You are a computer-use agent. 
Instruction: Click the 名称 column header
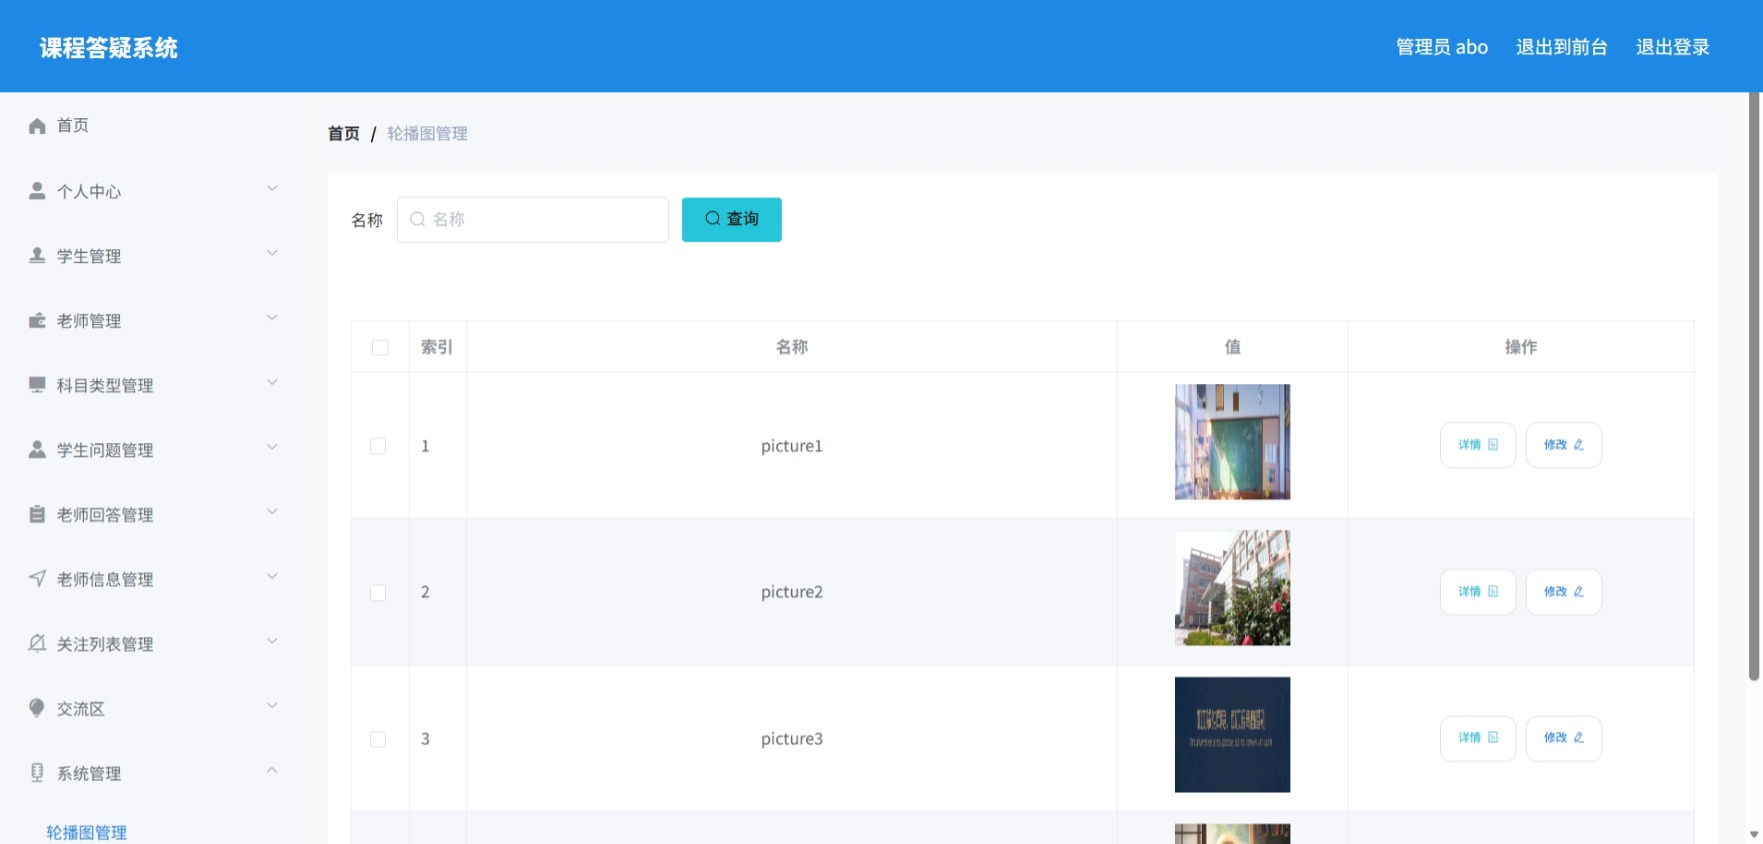click(792, 347)
